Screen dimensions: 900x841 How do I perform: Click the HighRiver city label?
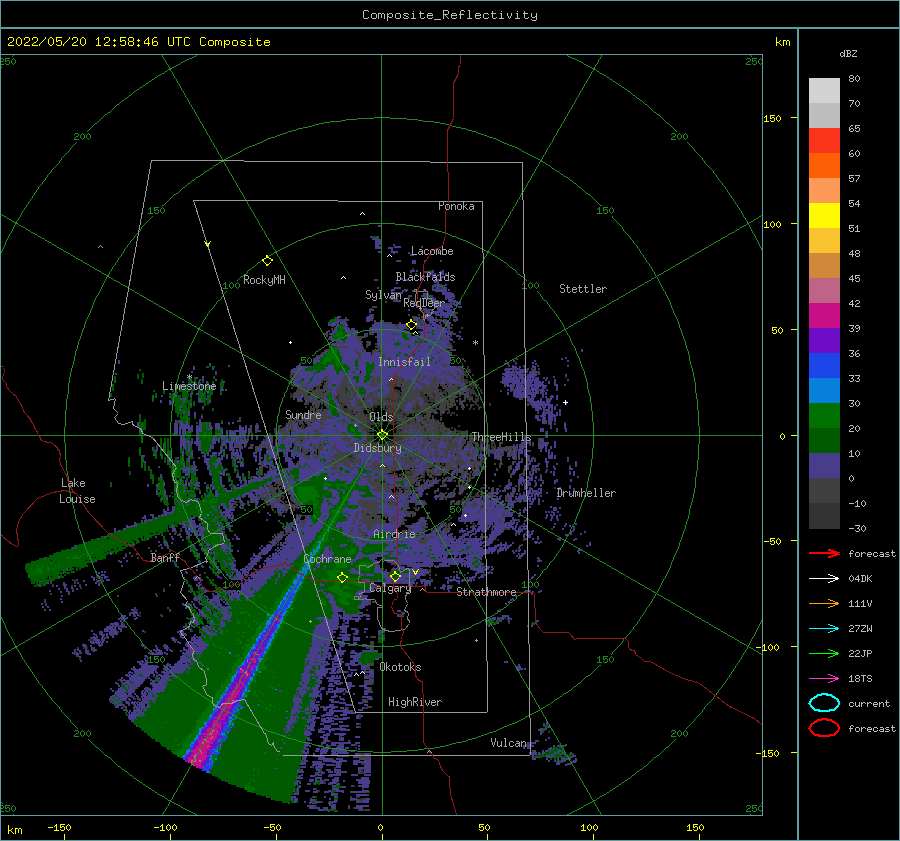(415, 702)
